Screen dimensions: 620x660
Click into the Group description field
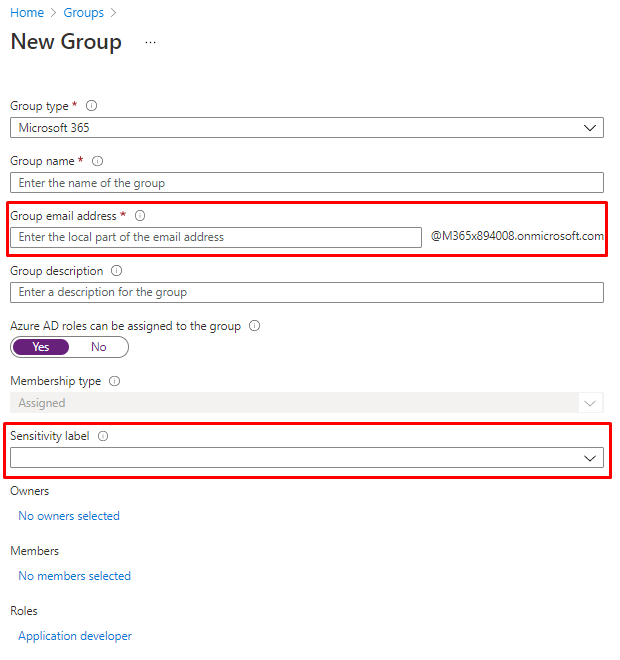[306, 292]
